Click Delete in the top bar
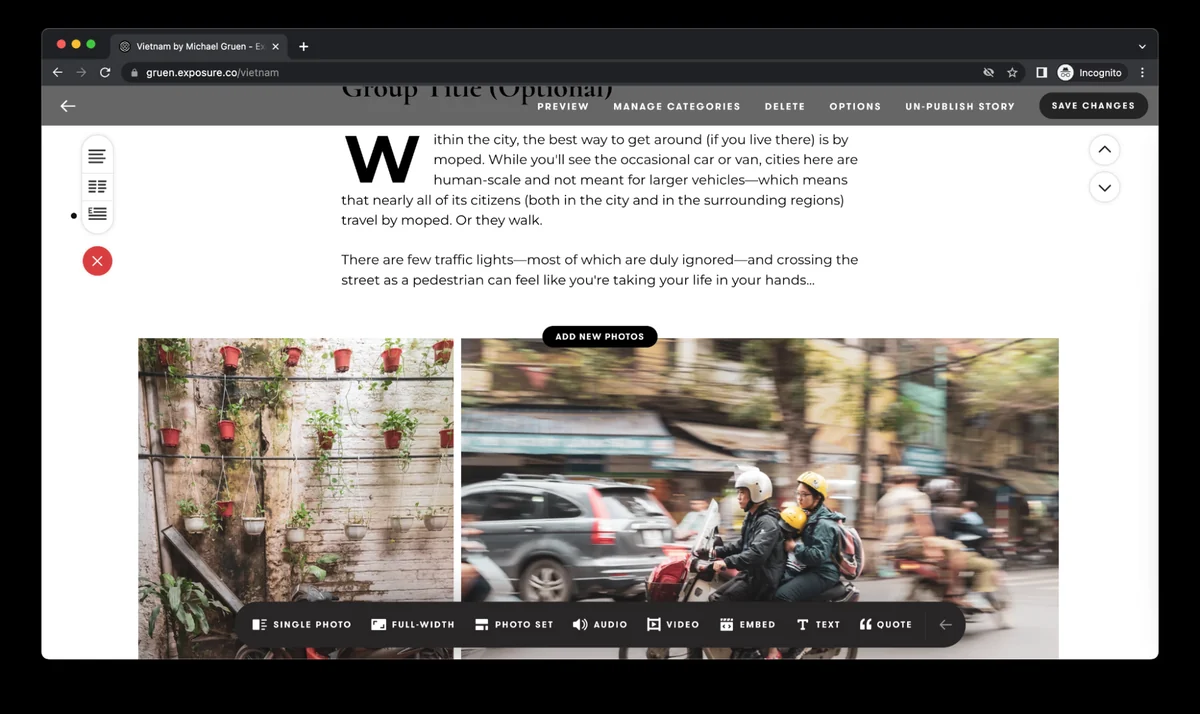Screen dimensions: 1200x714 point(785,106)
